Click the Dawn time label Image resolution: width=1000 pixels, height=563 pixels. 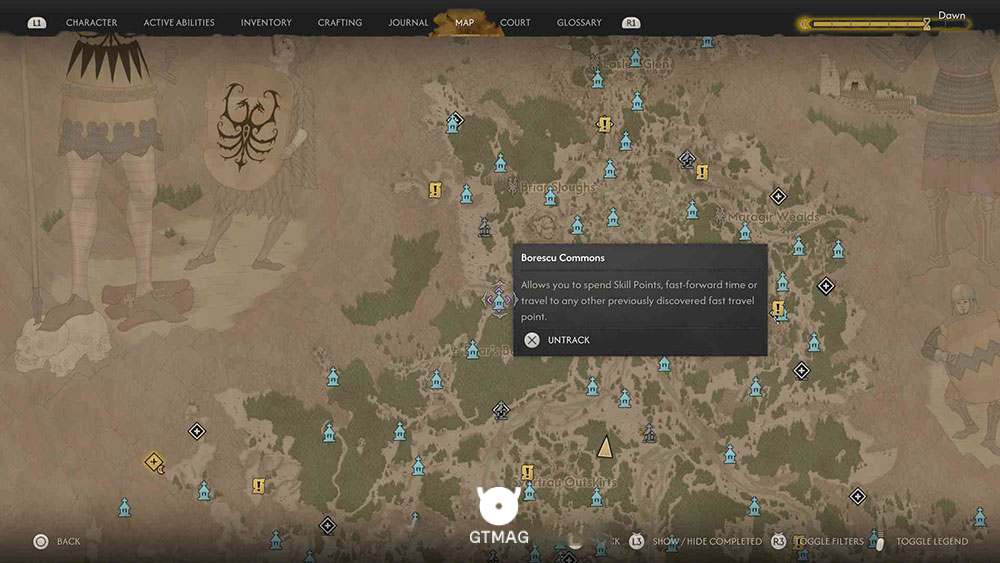tap(952, 15)
